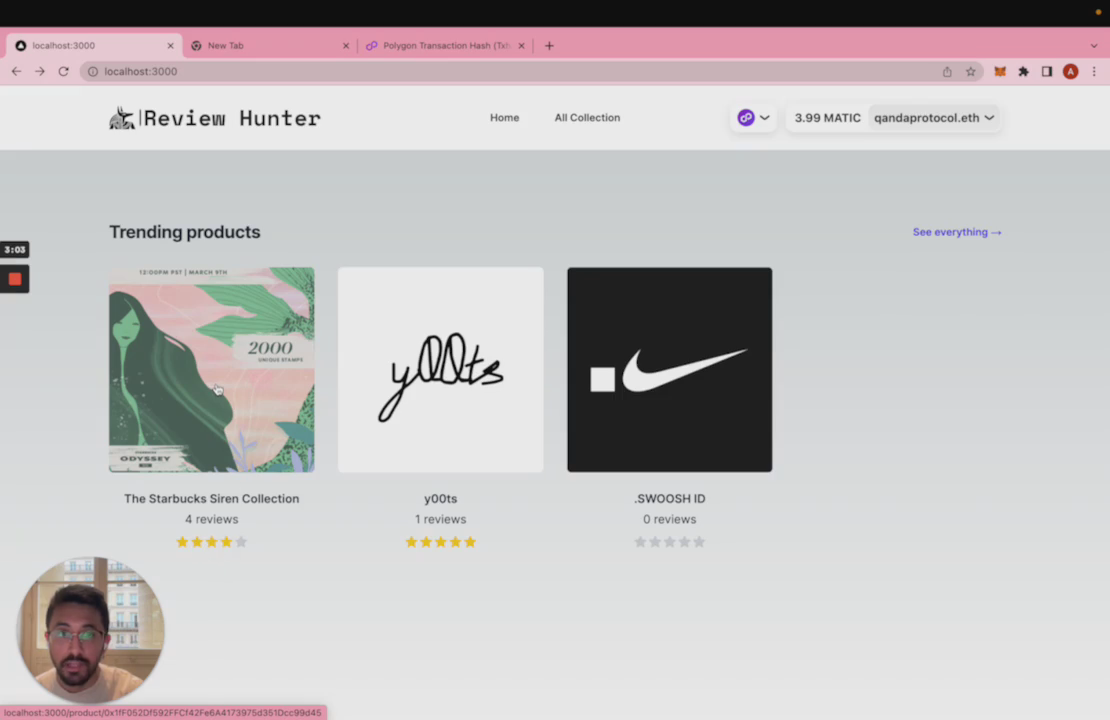The height and width of the screenshot is (720, 1110).
Task: Reload the page with refresh icon
Action: [64, 72]
